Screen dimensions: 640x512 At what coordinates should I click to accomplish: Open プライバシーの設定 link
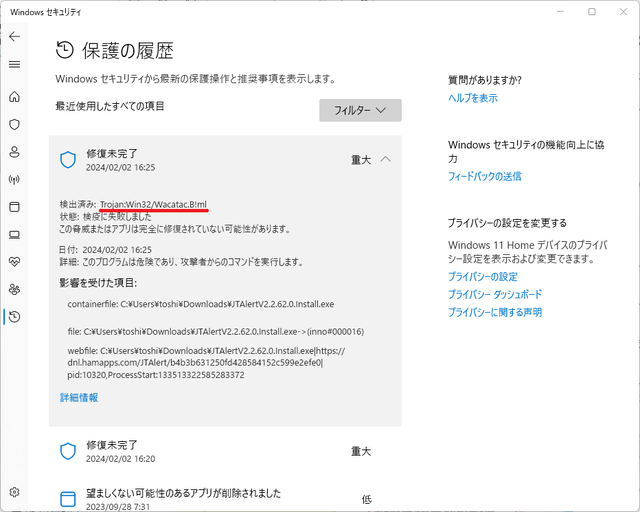[482, 277]
